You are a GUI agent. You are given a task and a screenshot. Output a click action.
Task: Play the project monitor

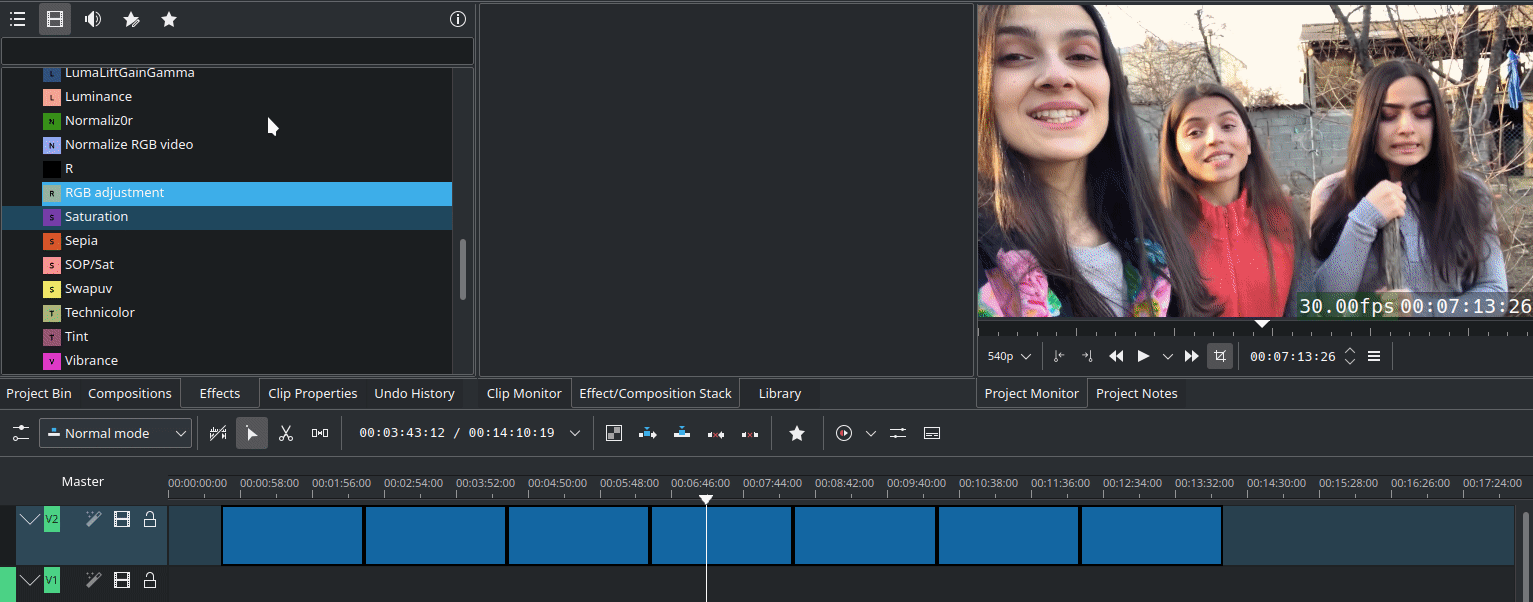click(1143, 356)
